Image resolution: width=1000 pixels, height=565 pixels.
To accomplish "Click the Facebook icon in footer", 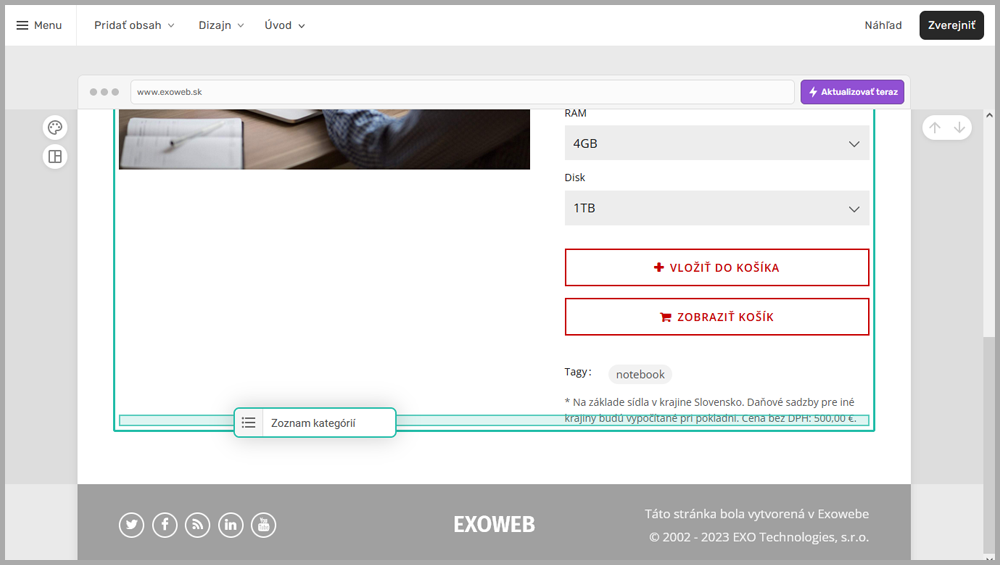I will [x=165, y=525].
